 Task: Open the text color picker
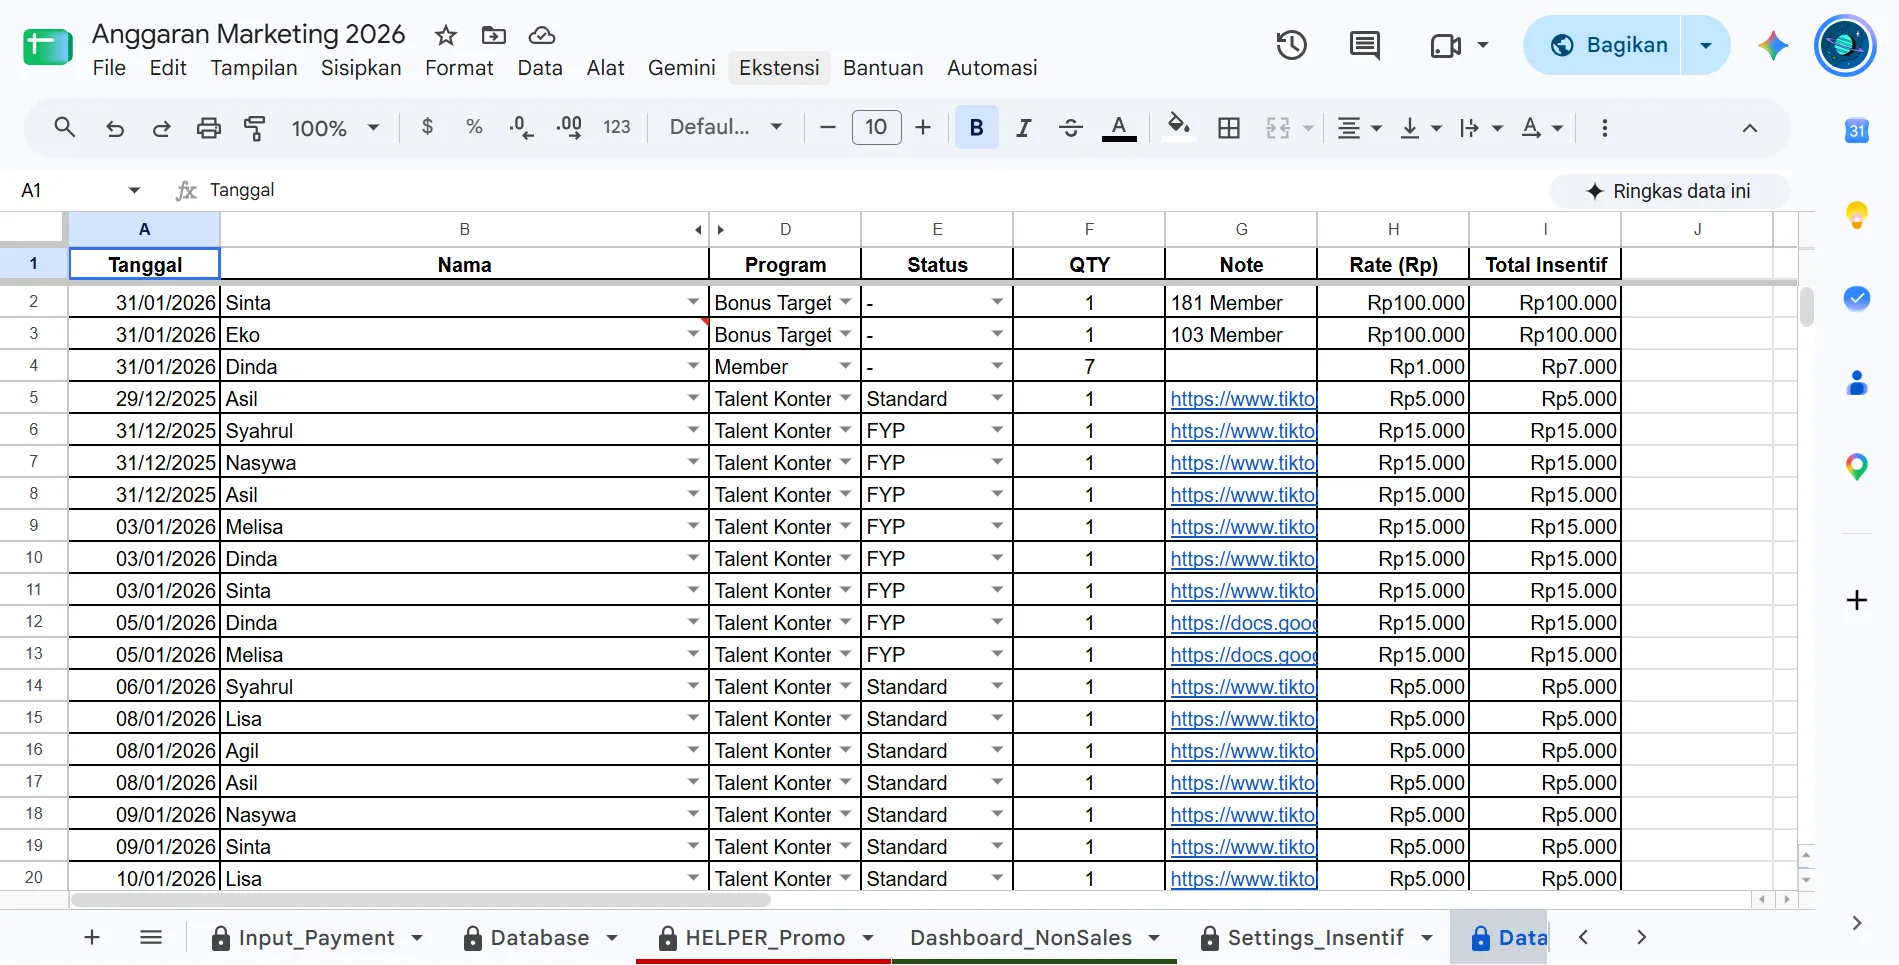pos(1119,128)
